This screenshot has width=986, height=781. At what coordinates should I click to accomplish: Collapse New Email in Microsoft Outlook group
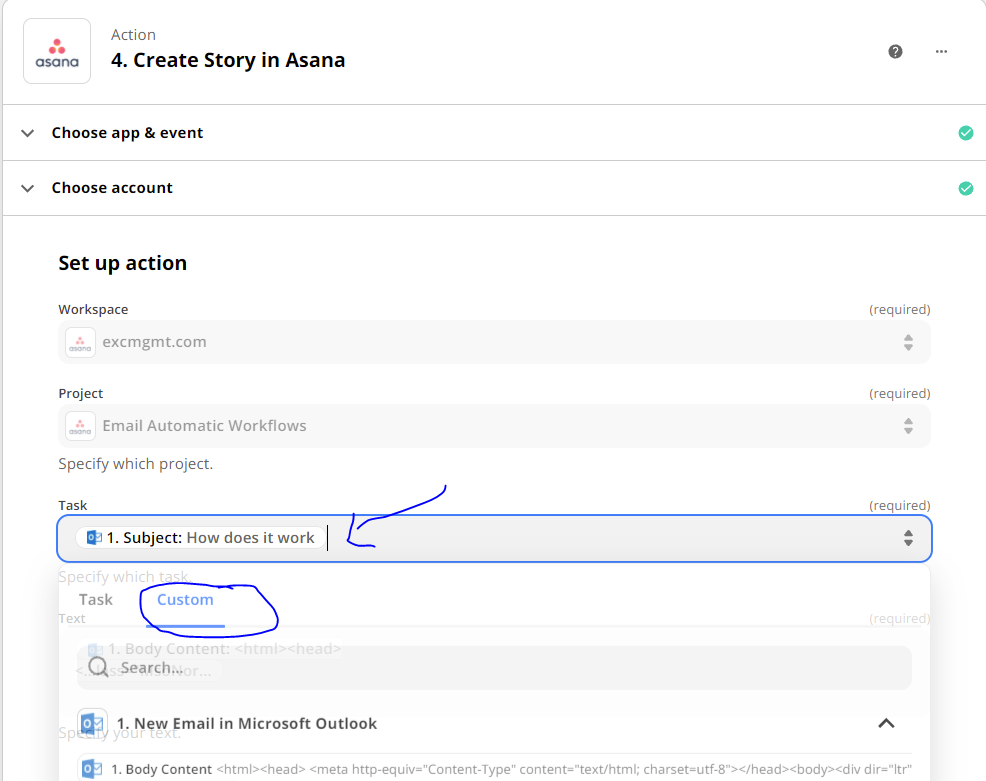click(886, 723)
